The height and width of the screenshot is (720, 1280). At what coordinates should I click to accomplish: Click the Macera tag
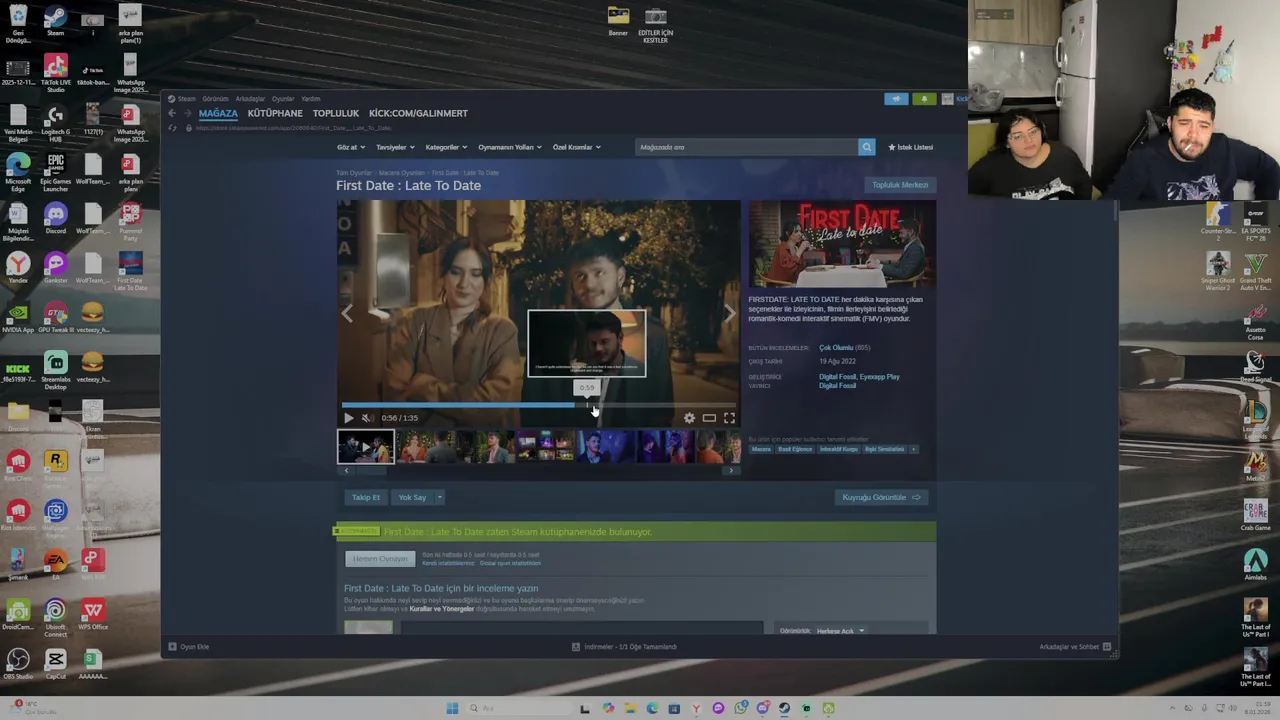click(x=761, y=449)
